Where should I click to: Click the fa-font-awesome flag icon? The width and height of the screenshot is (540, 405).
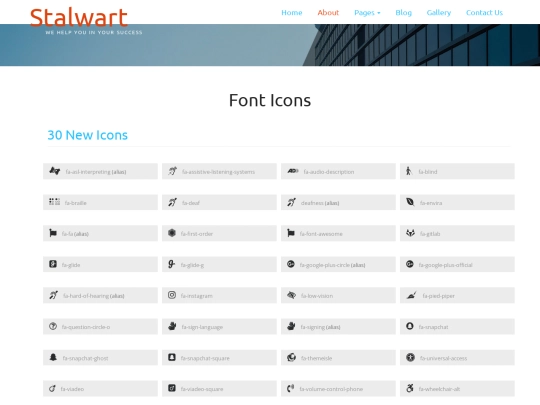coord(291,233)
